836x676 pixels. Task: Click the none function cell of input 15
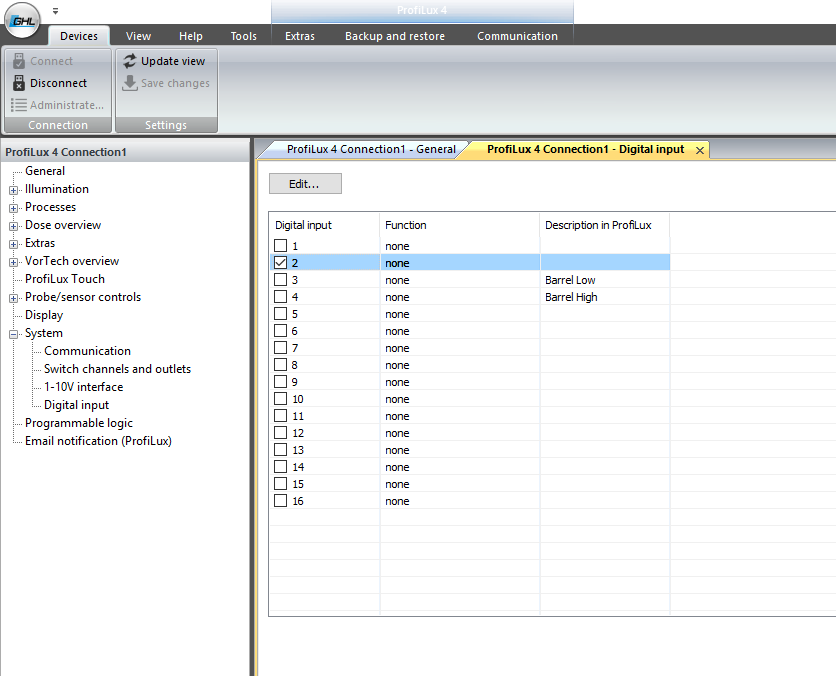(x=460, y=484)
